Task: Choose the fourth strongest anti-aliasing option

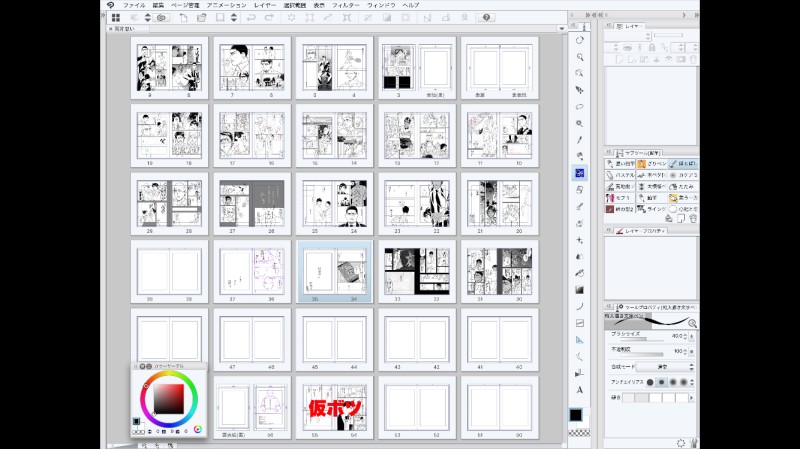Action: [x=684, y=382]
